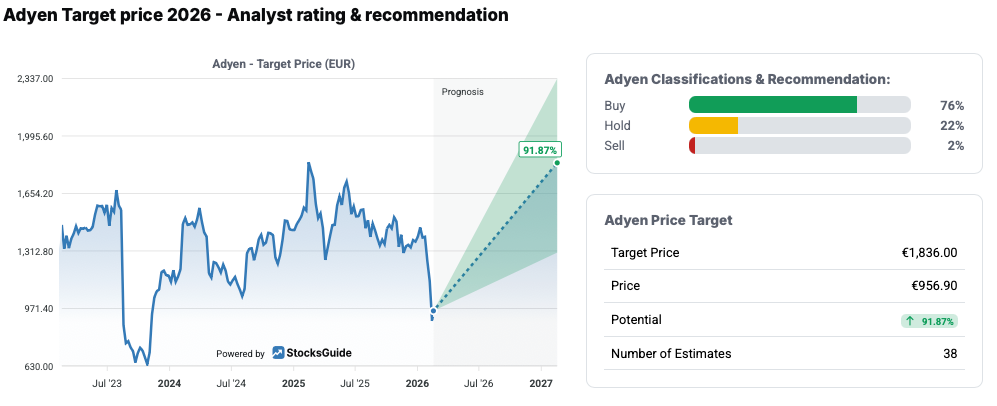Click the yellow Hold rating bar
This screenshot has width=997, height=406.
[x=714, y=125]
